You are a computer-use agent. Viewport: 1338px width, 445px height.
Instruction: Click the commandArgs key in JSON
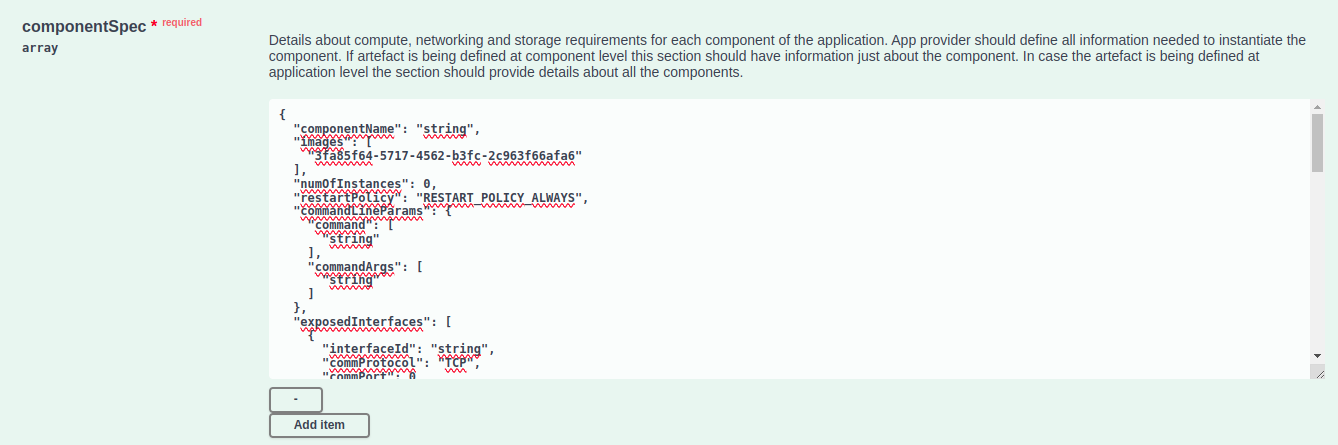tap(354, 268)
